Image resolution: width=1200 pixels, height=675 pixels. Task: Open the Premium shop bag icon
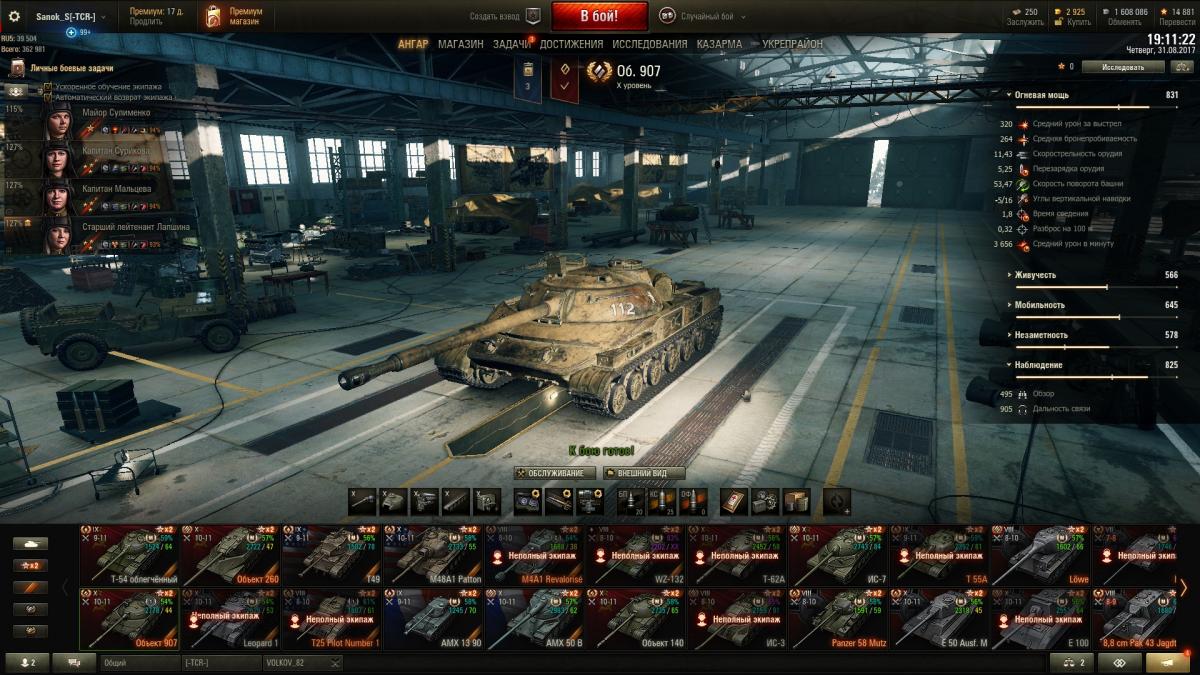tap(213, 16)
